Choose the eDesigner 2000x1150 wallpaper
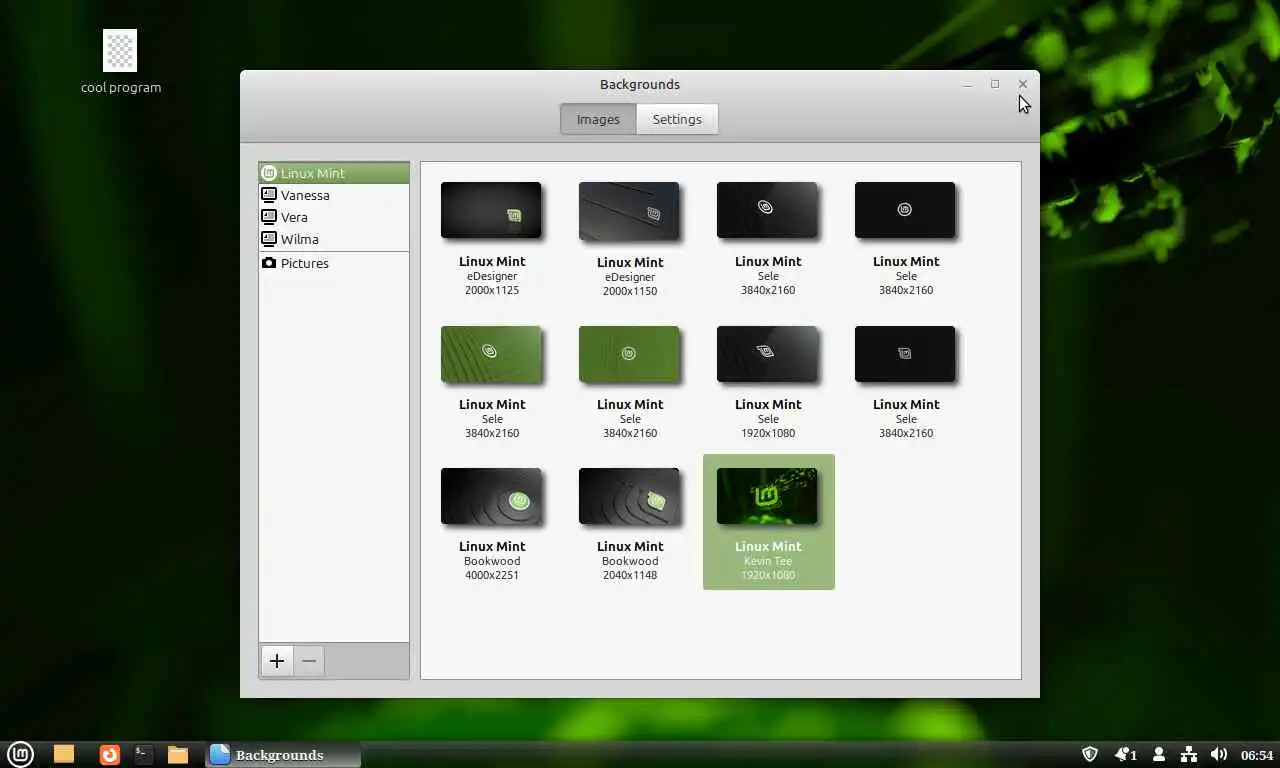 pos(630,239)
